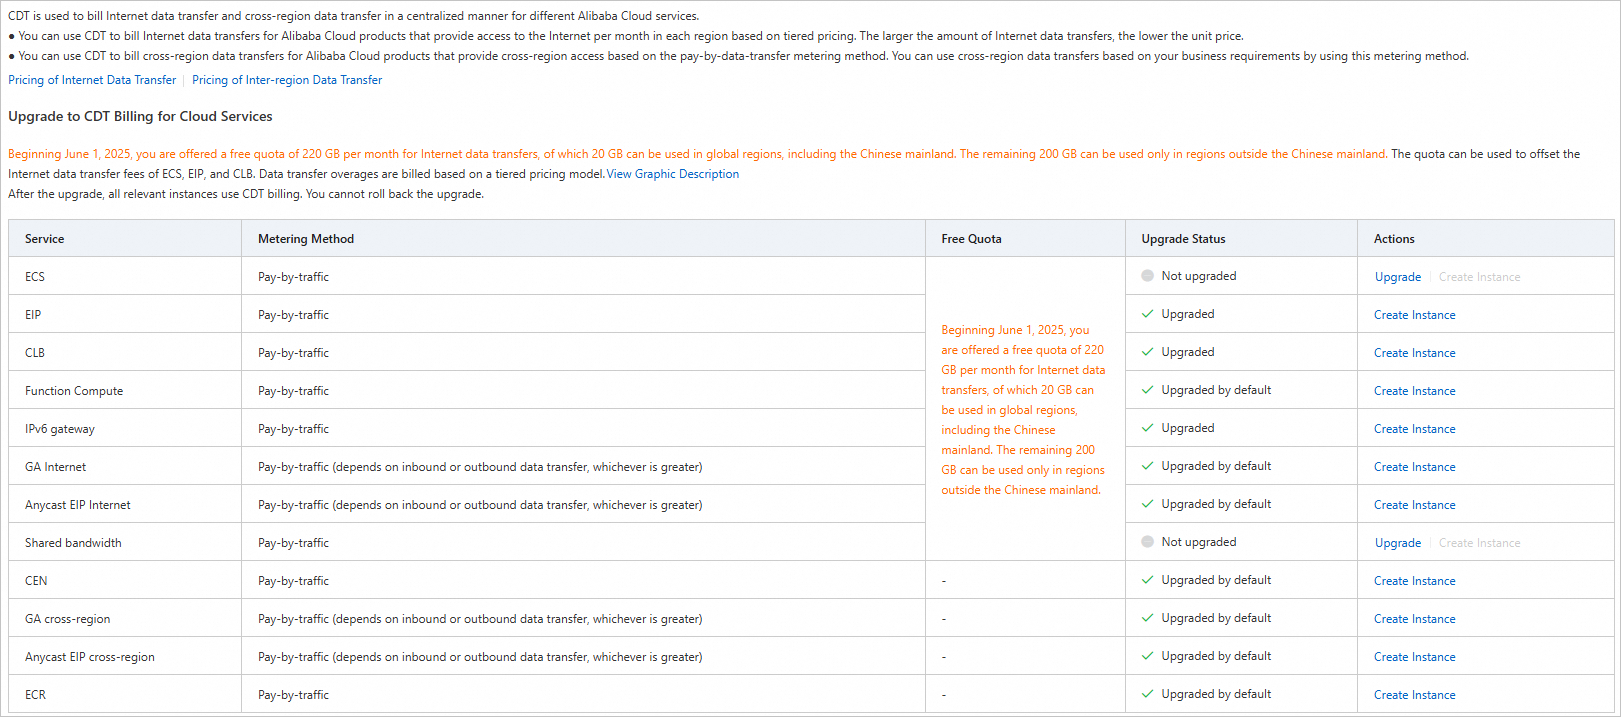Create Instance for Anycast EIP cross-region
The width and height of the screenshot is (1621, 717).
1414,657
